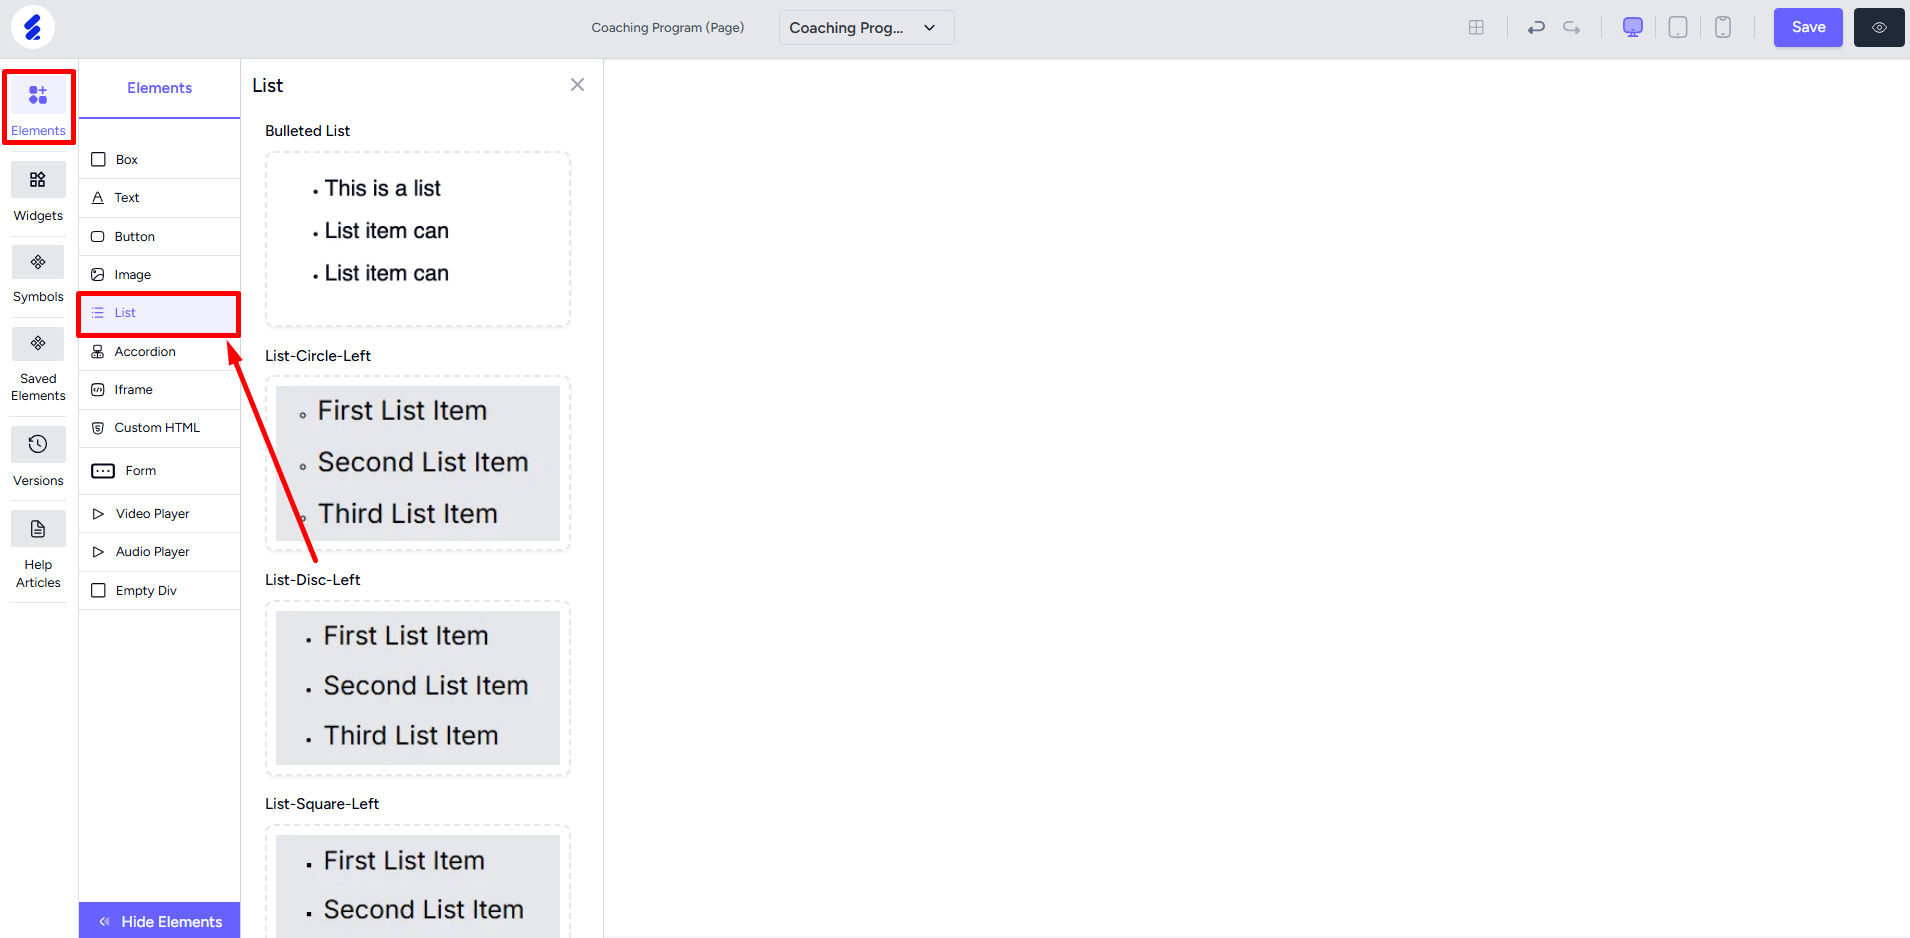Click the 'List-Circle-Left' heading text
This screenshot has width=1910, height=938.
point(318,356)
